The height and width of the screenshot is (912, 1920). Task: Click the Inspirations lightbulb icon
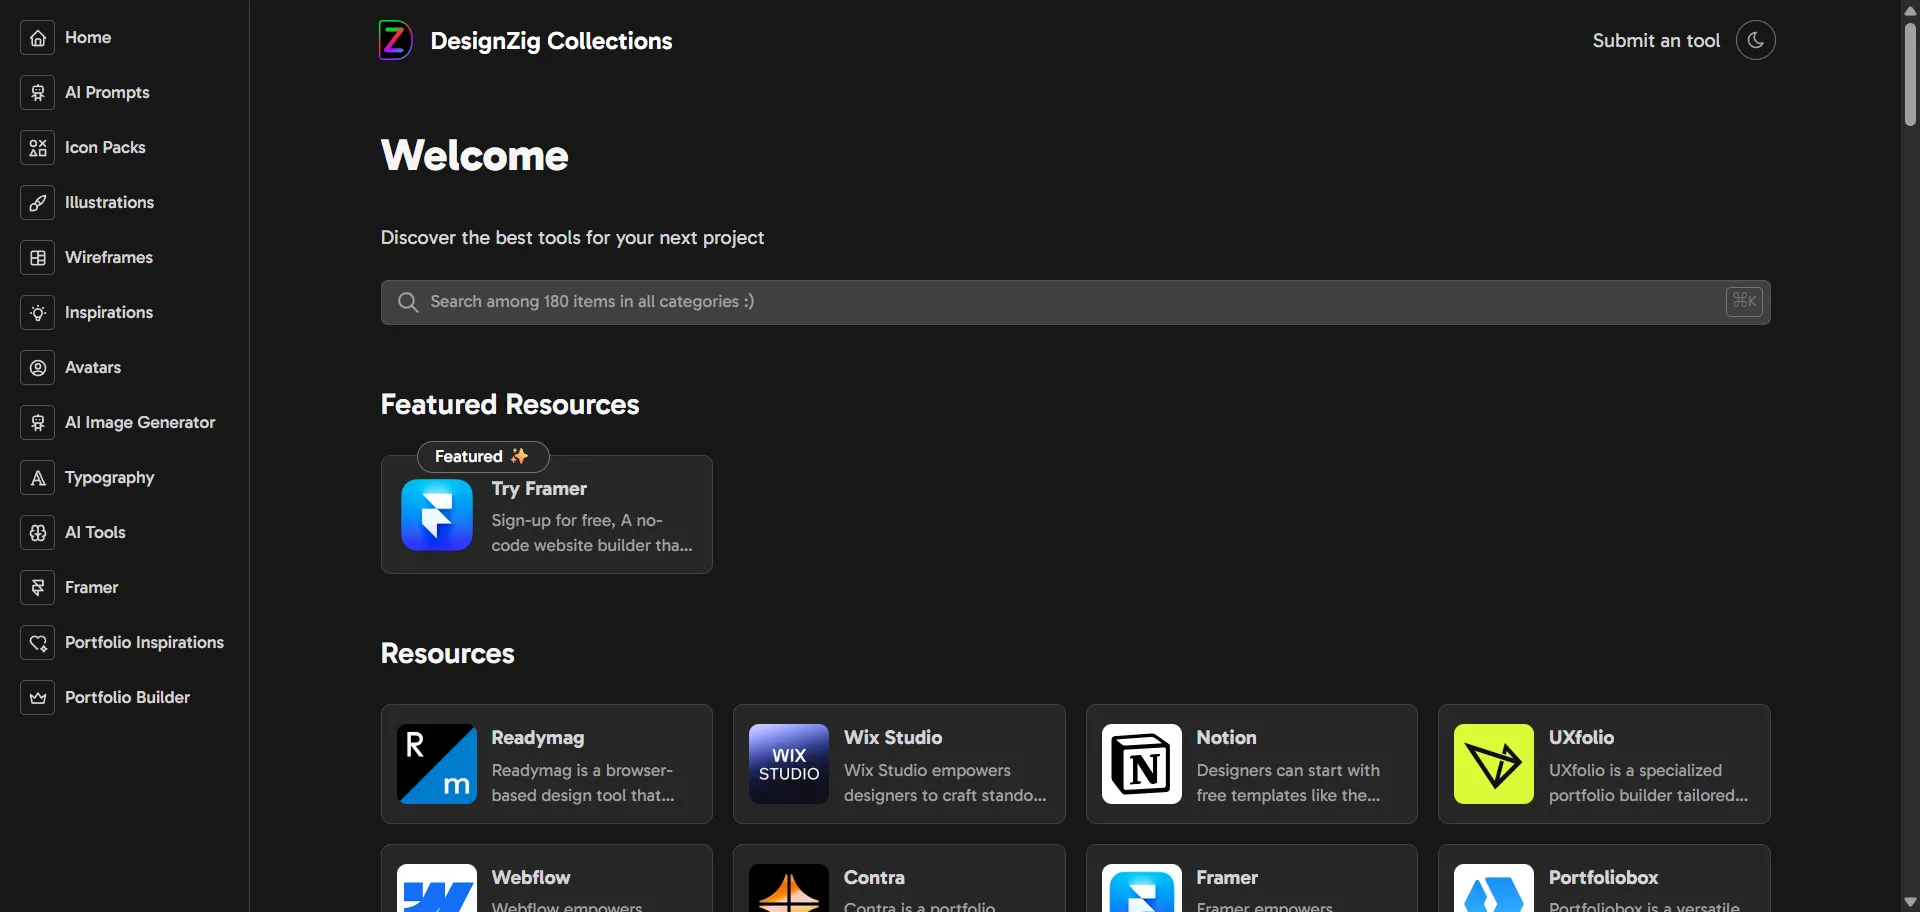click(x=37, y=313)
